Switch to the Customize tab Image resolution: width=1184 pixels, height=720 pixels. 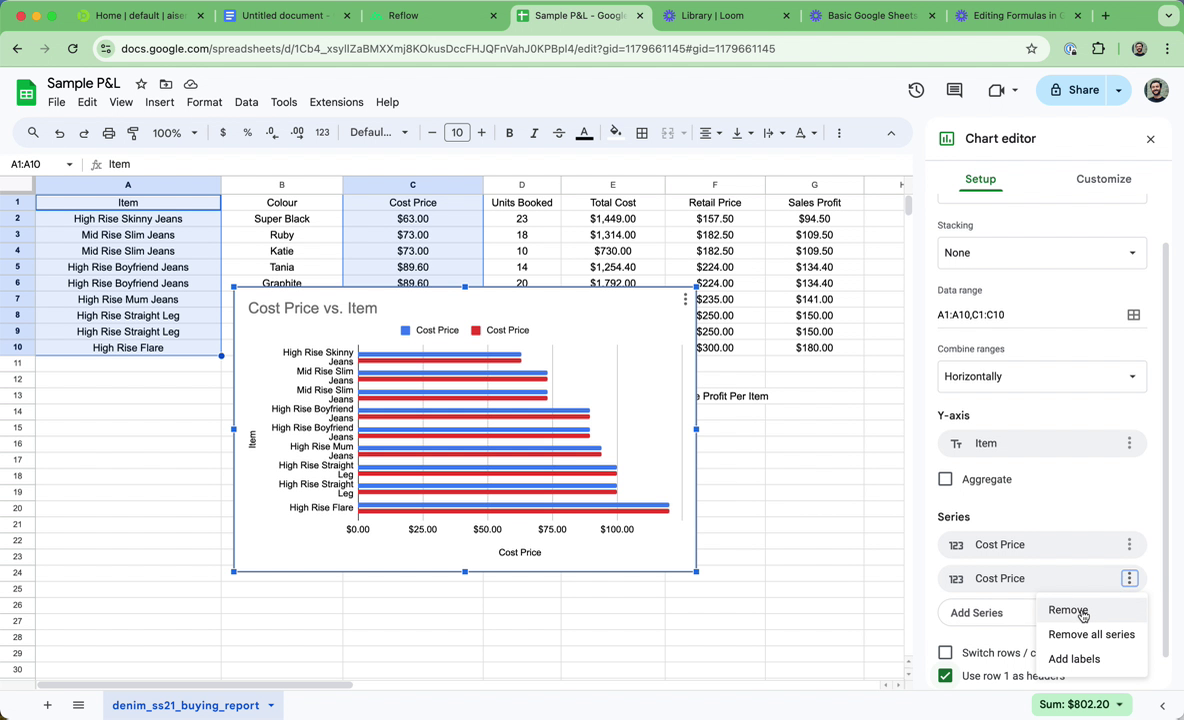[x=1103, y=179]
